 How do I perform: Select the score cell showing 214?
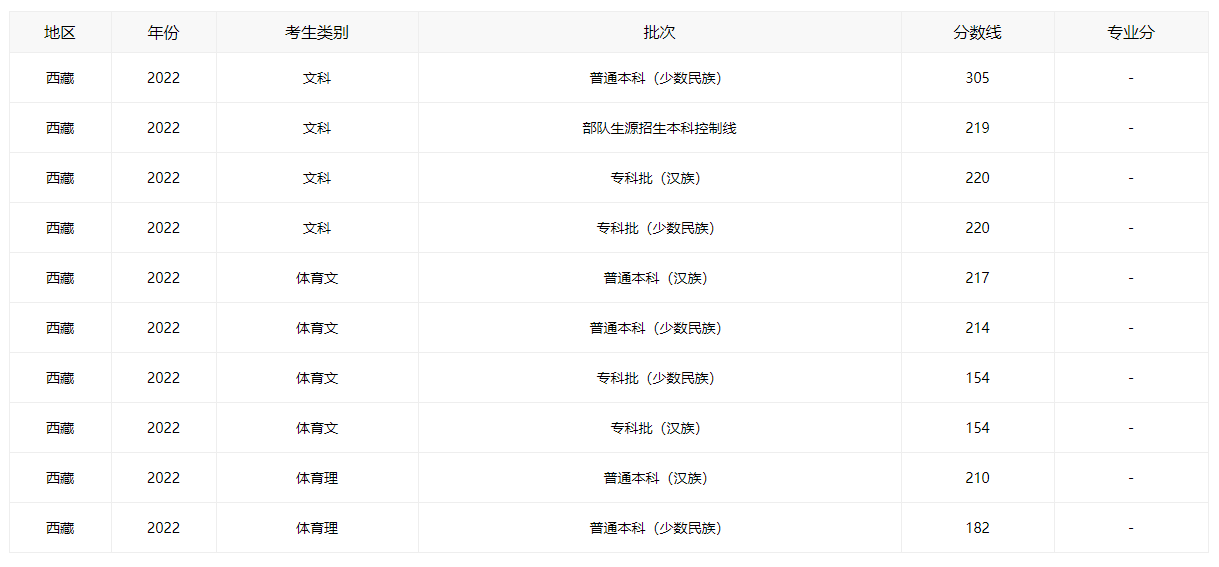977,328
